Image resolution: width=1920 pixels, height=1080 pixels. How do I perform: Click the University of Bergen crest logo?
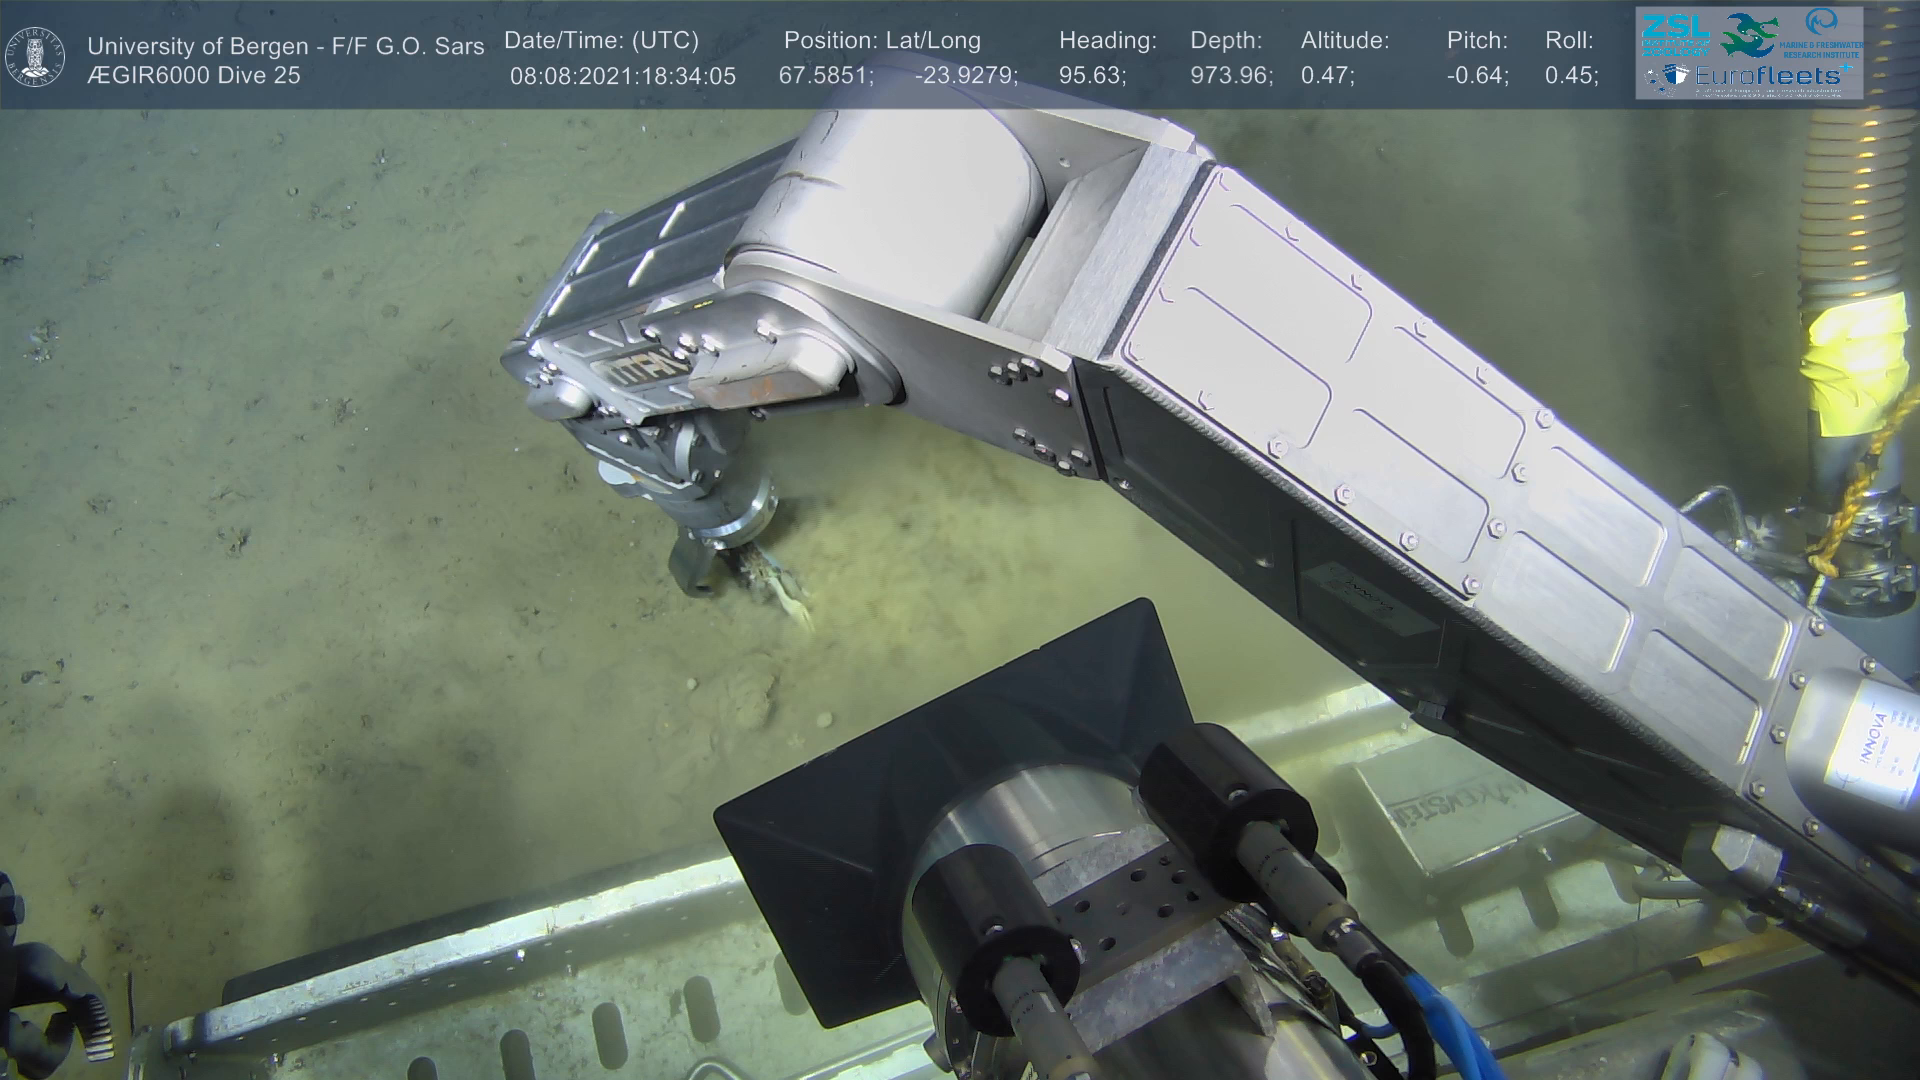35,56
